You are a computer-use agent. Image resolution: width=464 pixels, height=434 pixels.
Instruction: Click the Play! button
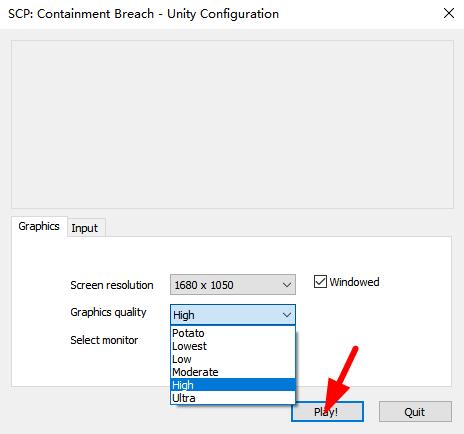click(x=327, y=412)
